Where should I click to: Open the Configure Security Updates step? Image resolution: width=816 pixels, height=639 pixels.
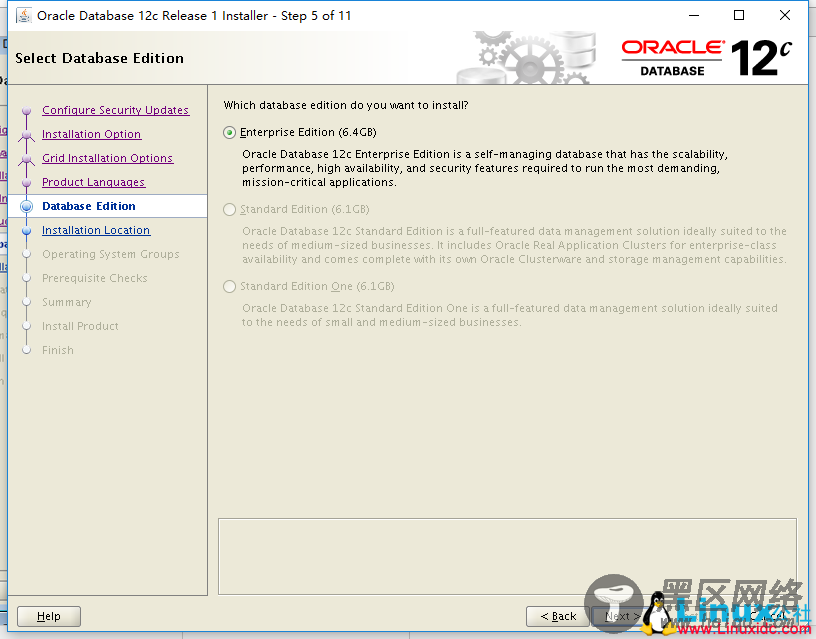tap(116, 110)
